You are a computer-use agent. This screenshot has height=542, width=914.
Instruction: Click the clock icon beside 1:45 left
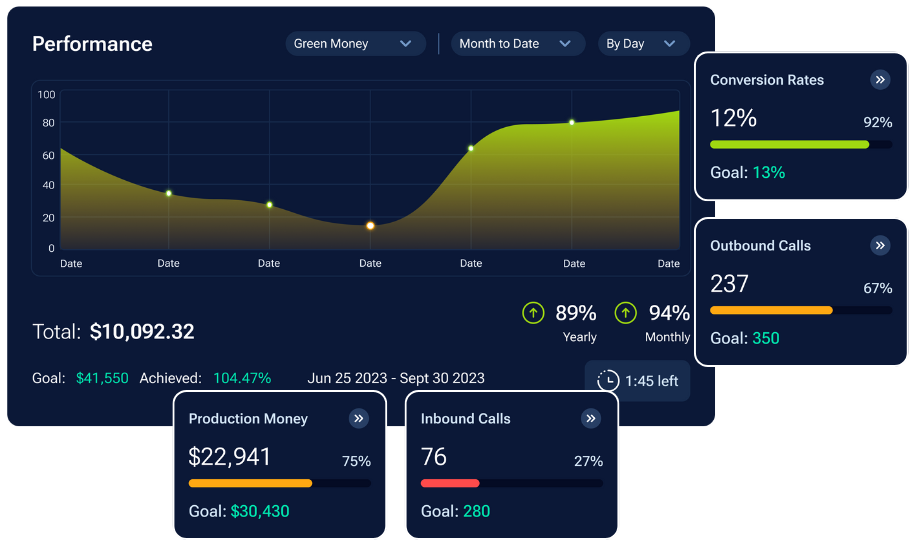607,381
